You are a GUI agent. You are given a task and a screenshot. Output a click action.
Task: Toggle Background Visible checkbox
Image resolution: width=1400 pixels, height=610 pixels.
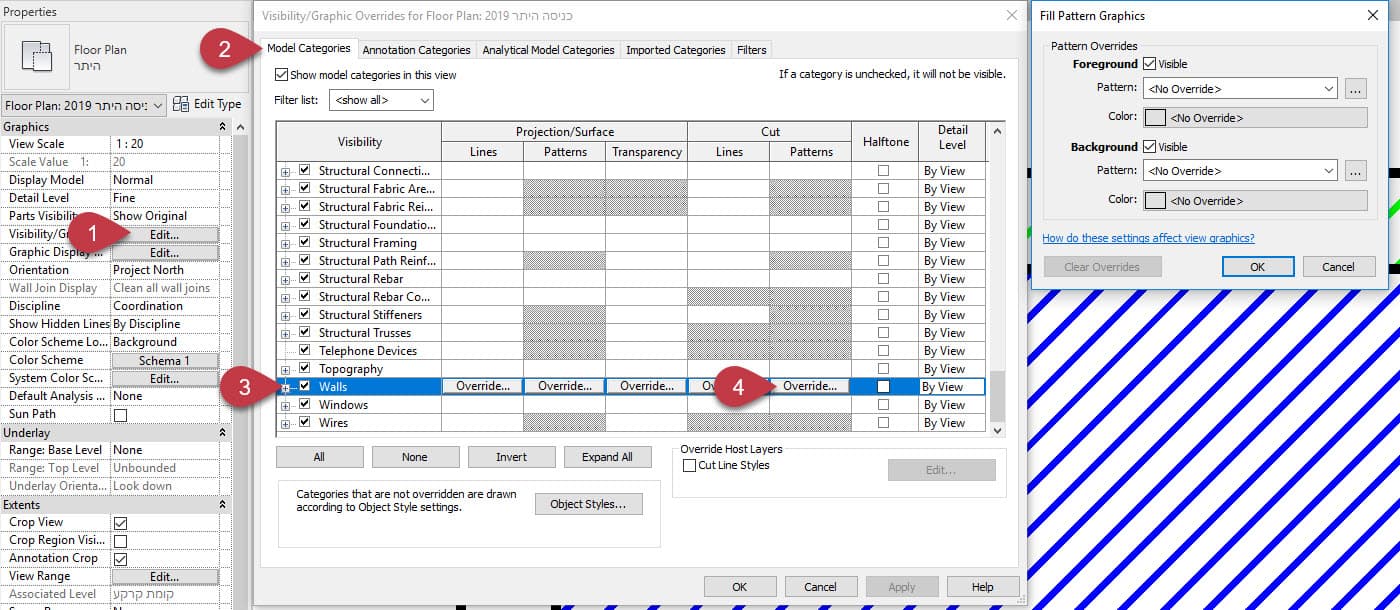click(x=1149, y=147)
